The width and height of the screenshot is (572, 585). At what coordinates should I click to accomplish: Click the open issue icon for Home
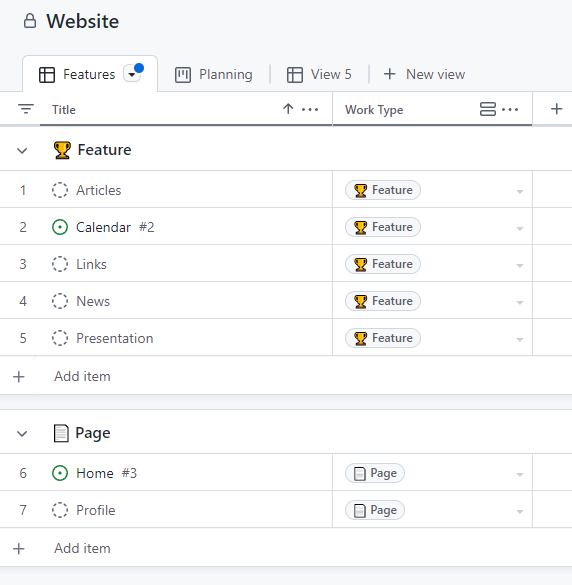point(60,473)
